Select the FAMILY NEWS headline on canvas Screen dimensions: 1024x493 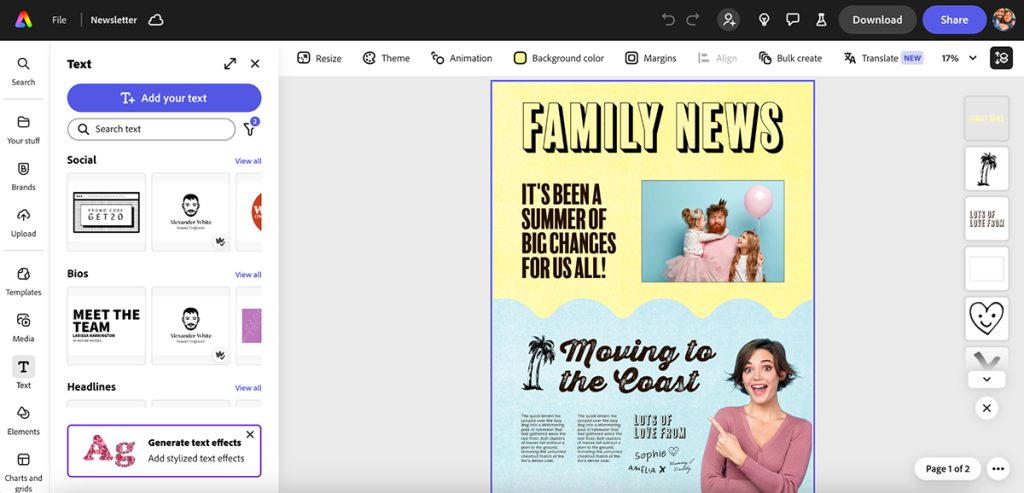[x=652, y=127]
